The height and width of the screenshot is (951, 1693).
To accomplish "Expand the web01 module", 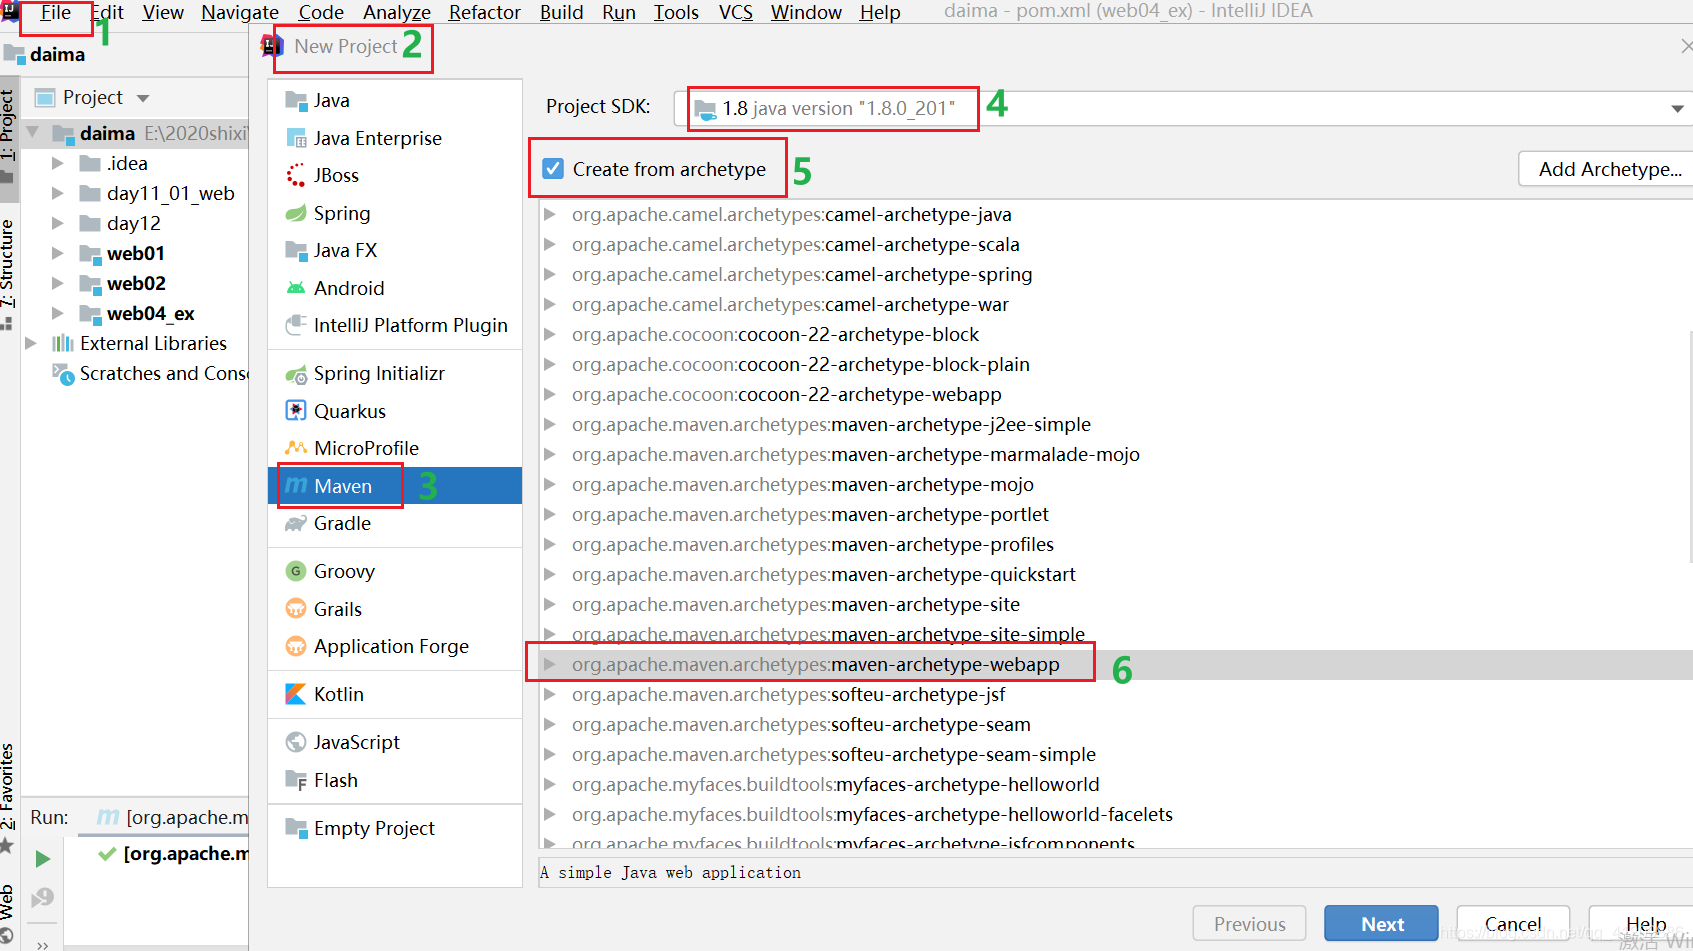I will point(58,253).
